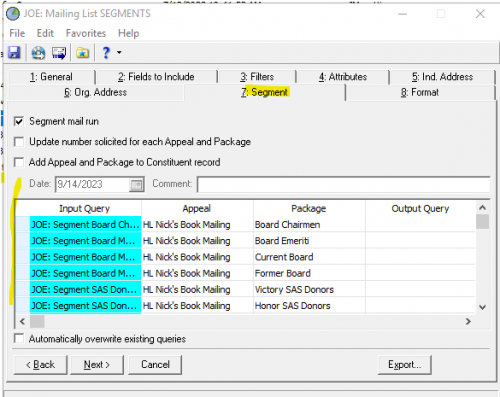The height and width of the screenshot is (397, 500).
Task: Open the Favorites star folder icon
Action: (x=82, y=53)
